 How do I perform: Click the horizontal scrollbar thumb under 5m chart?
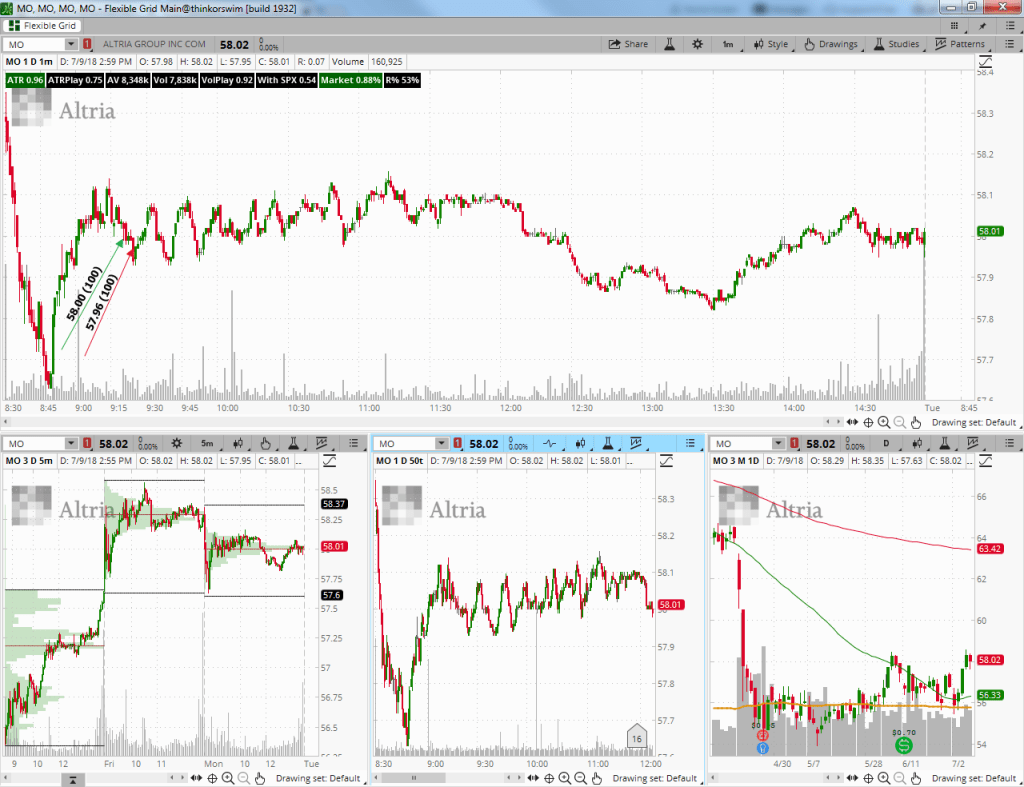tap(73, 780)
